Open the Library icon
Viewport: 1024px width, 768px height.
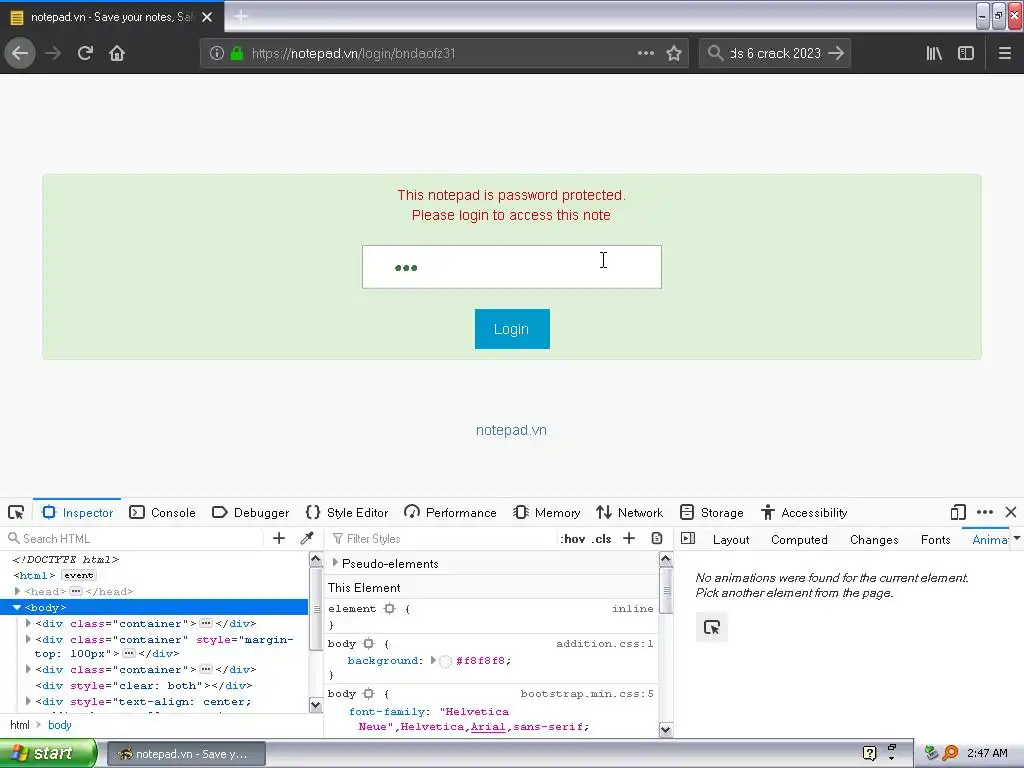point(934,53)
